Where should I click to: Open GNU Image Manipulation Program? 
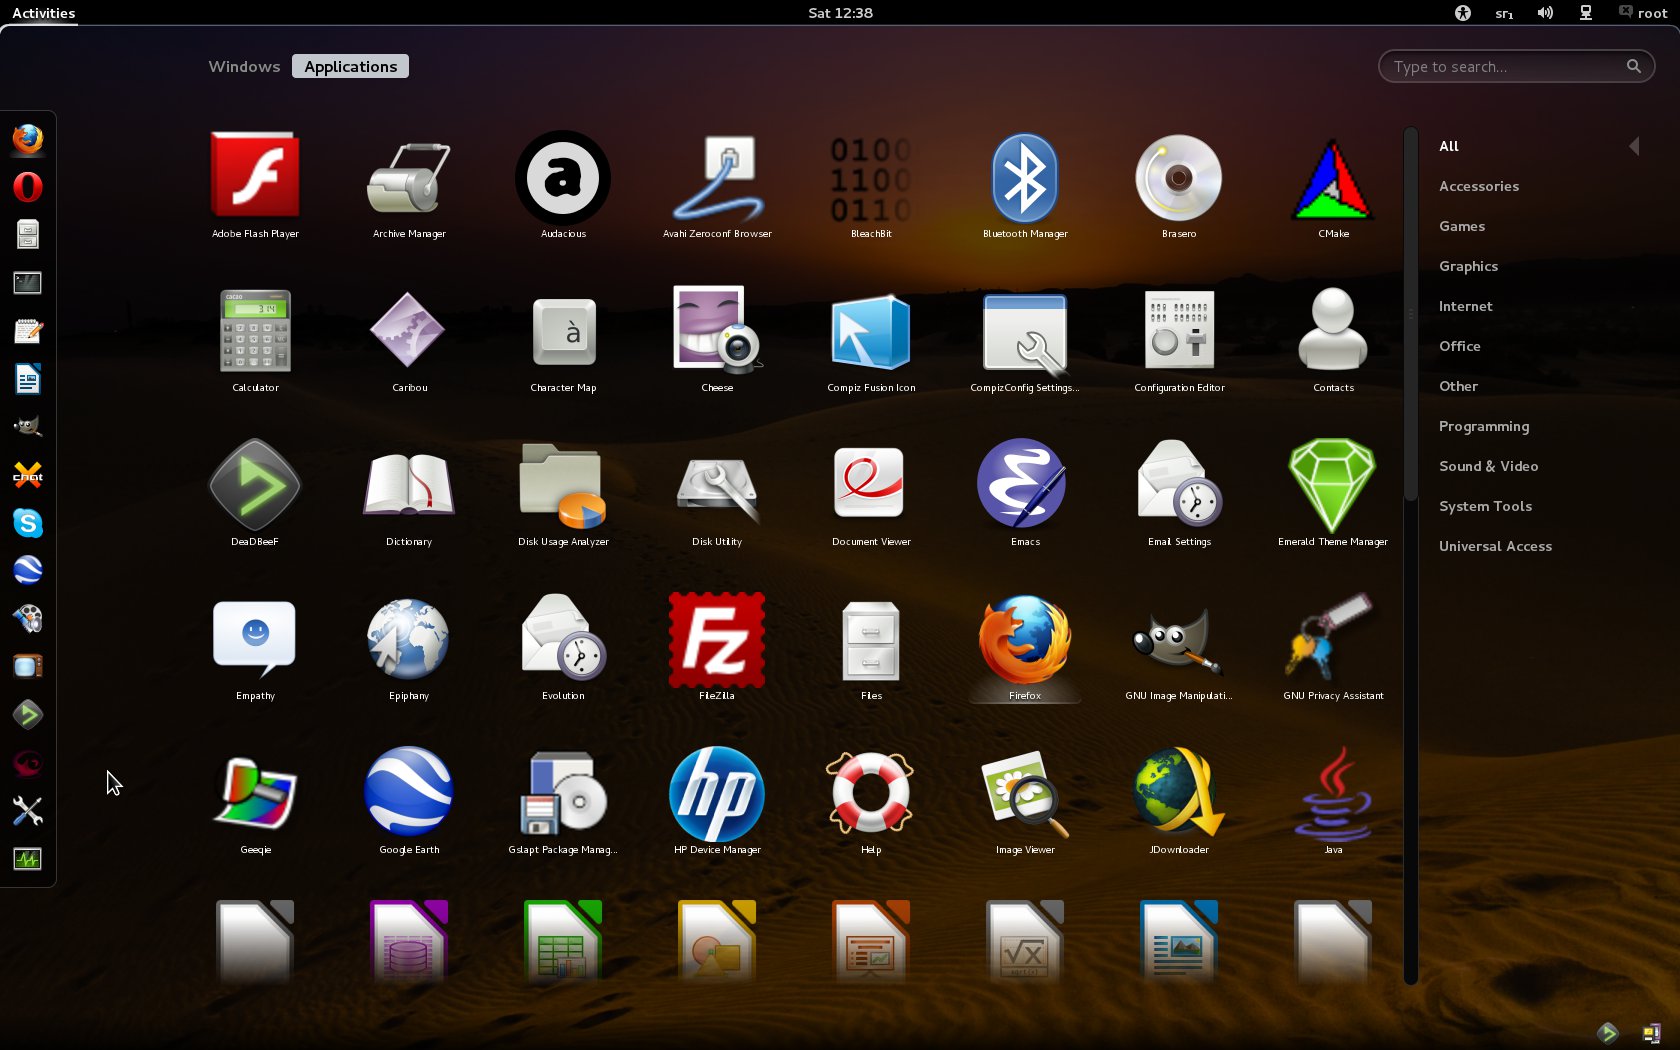(1178, 640)
